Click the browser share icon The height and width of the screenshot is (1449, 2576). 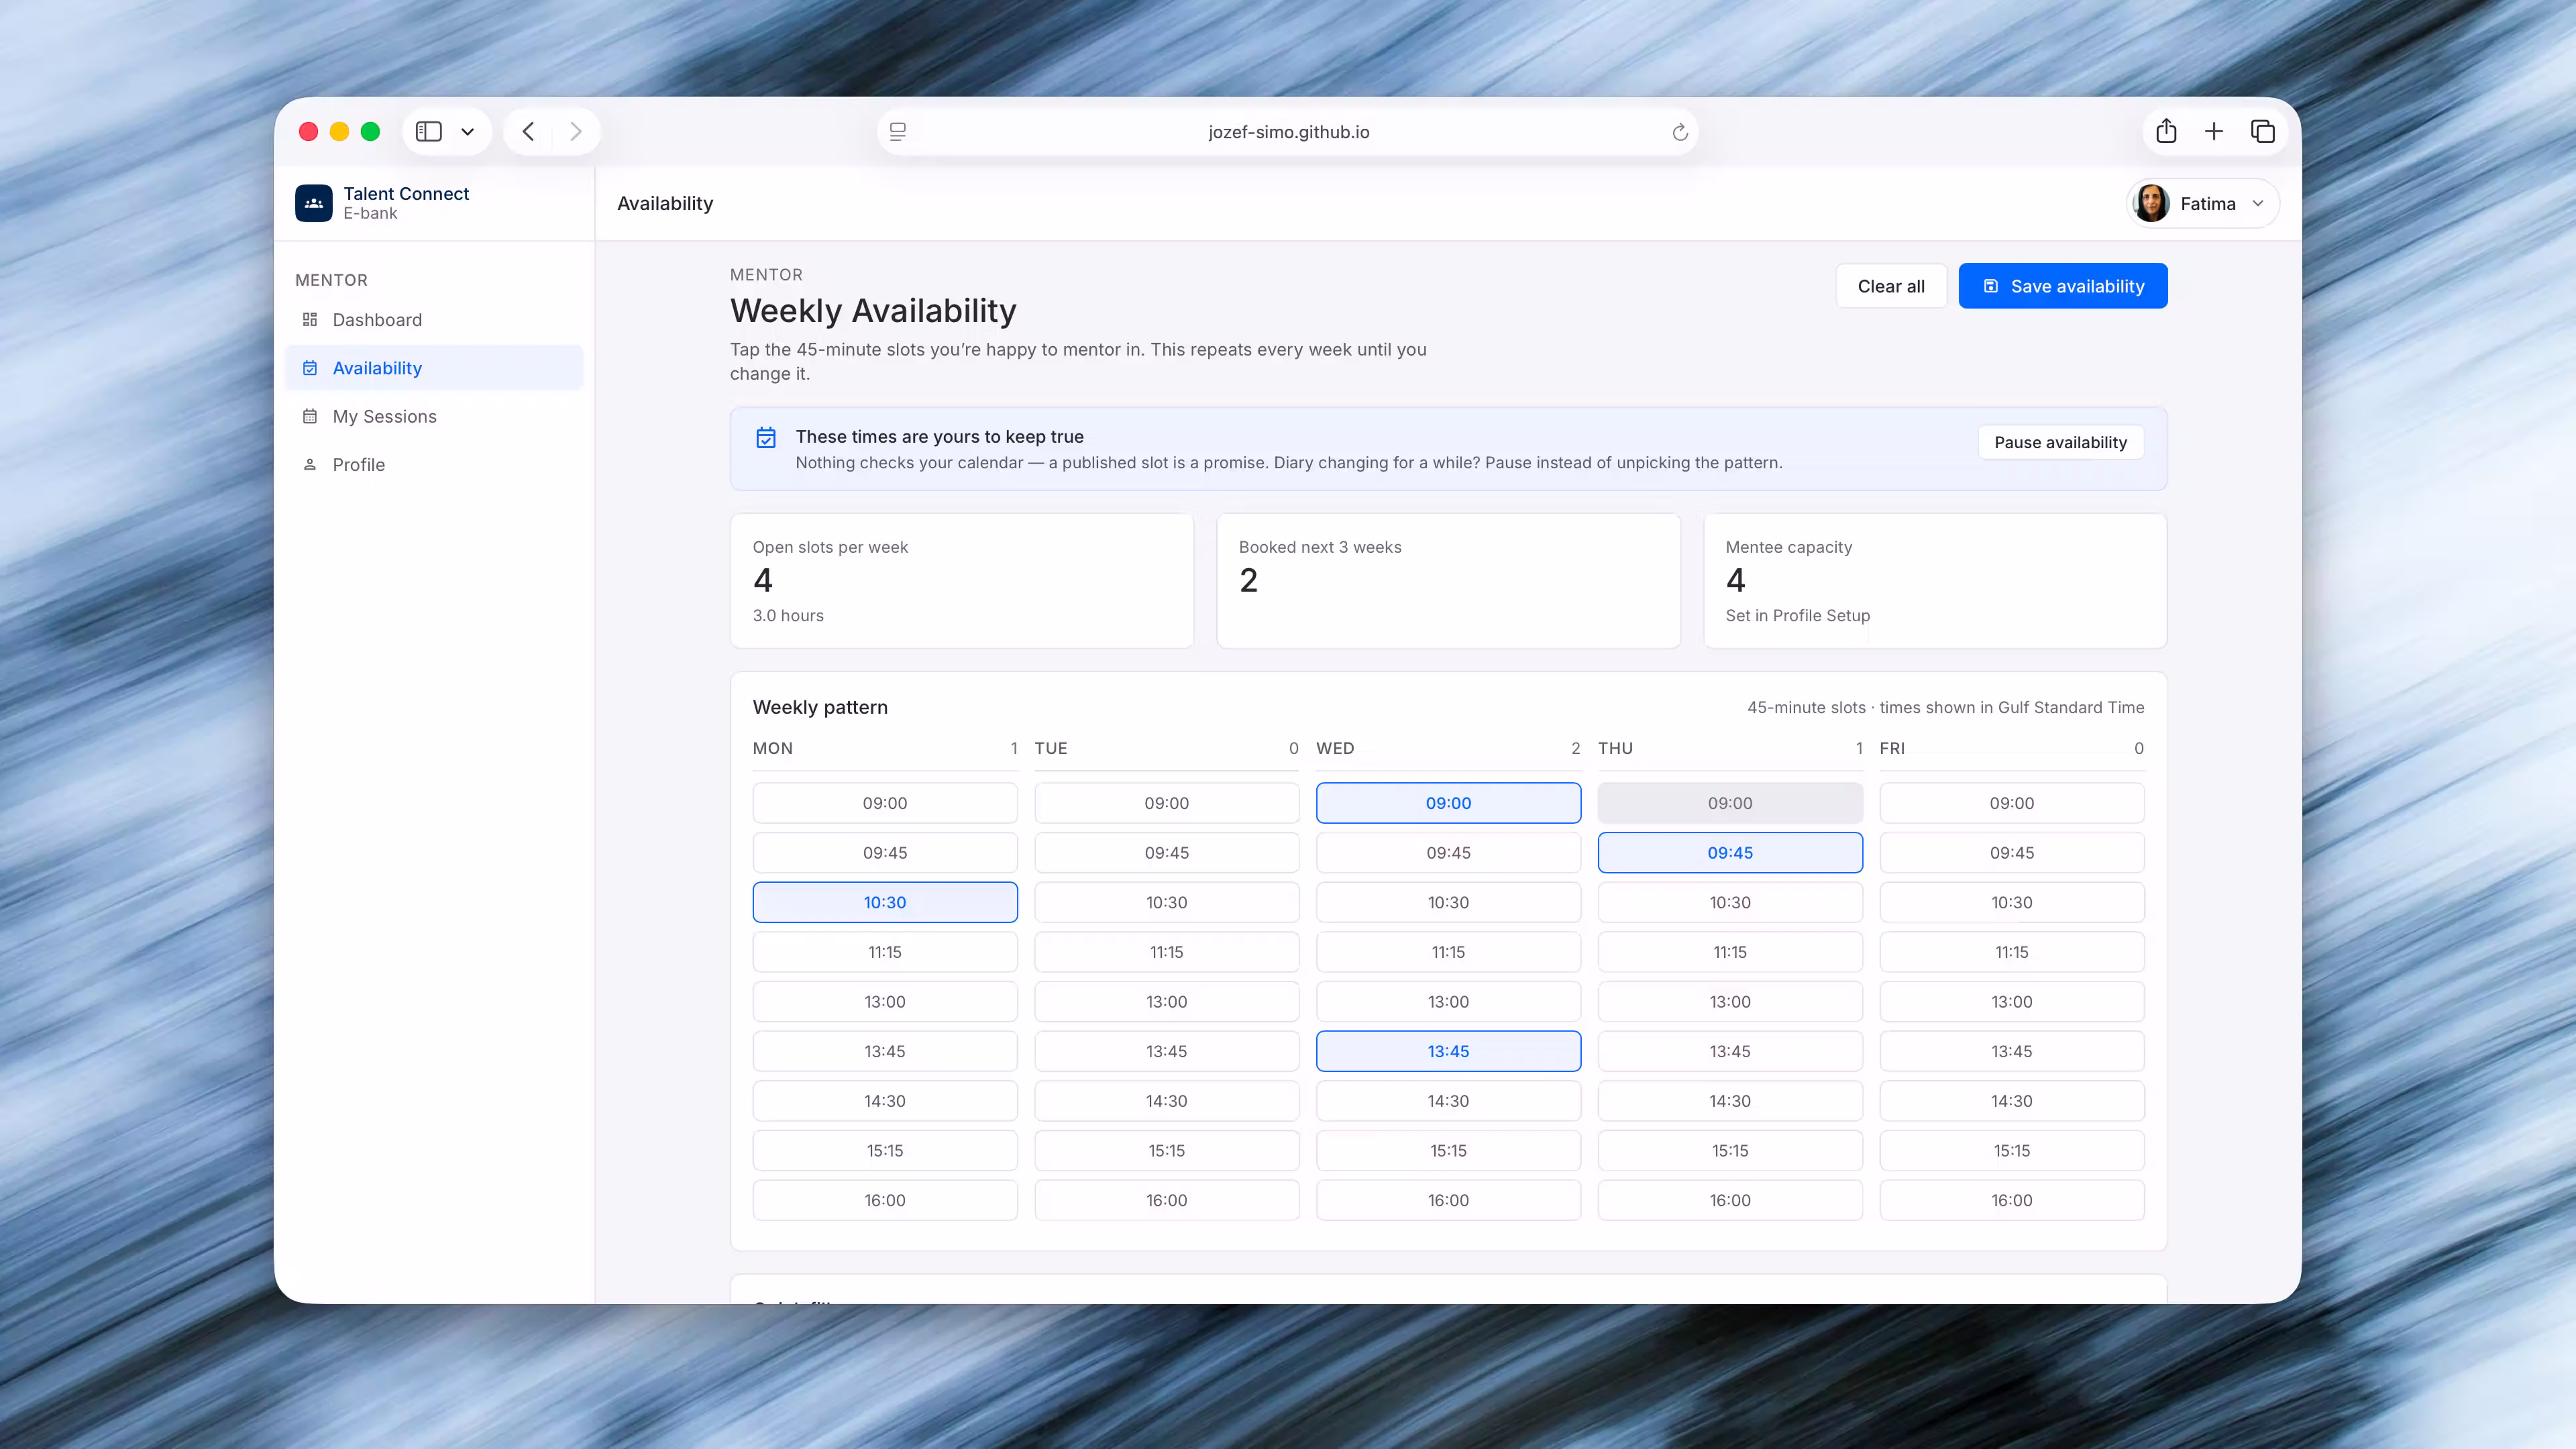coord(2166,131)
